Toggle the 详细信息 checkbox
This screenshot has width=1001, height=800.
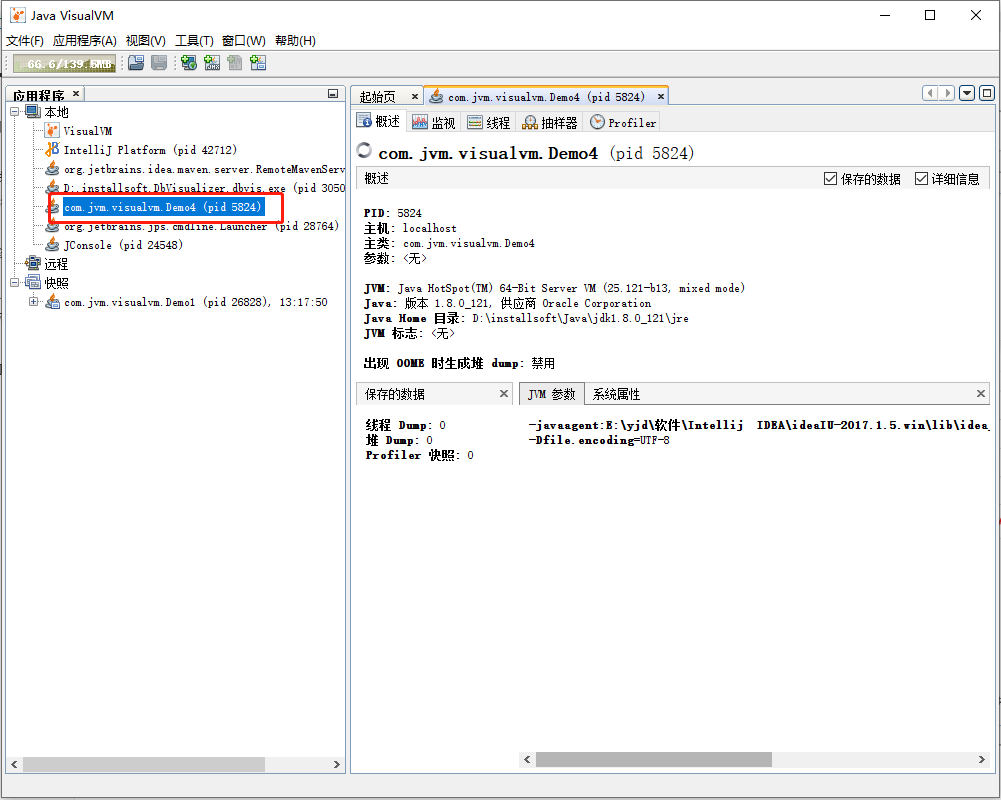[921, 179]
